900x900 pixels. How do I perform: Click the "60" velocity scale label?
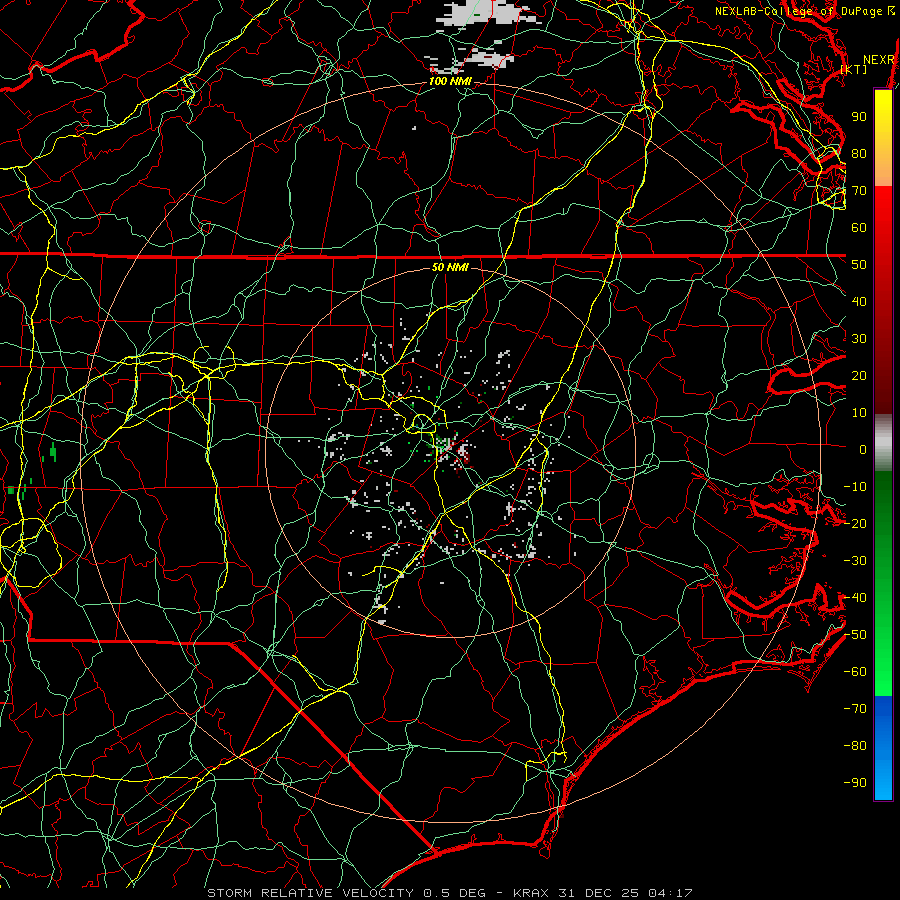[859, 228]
